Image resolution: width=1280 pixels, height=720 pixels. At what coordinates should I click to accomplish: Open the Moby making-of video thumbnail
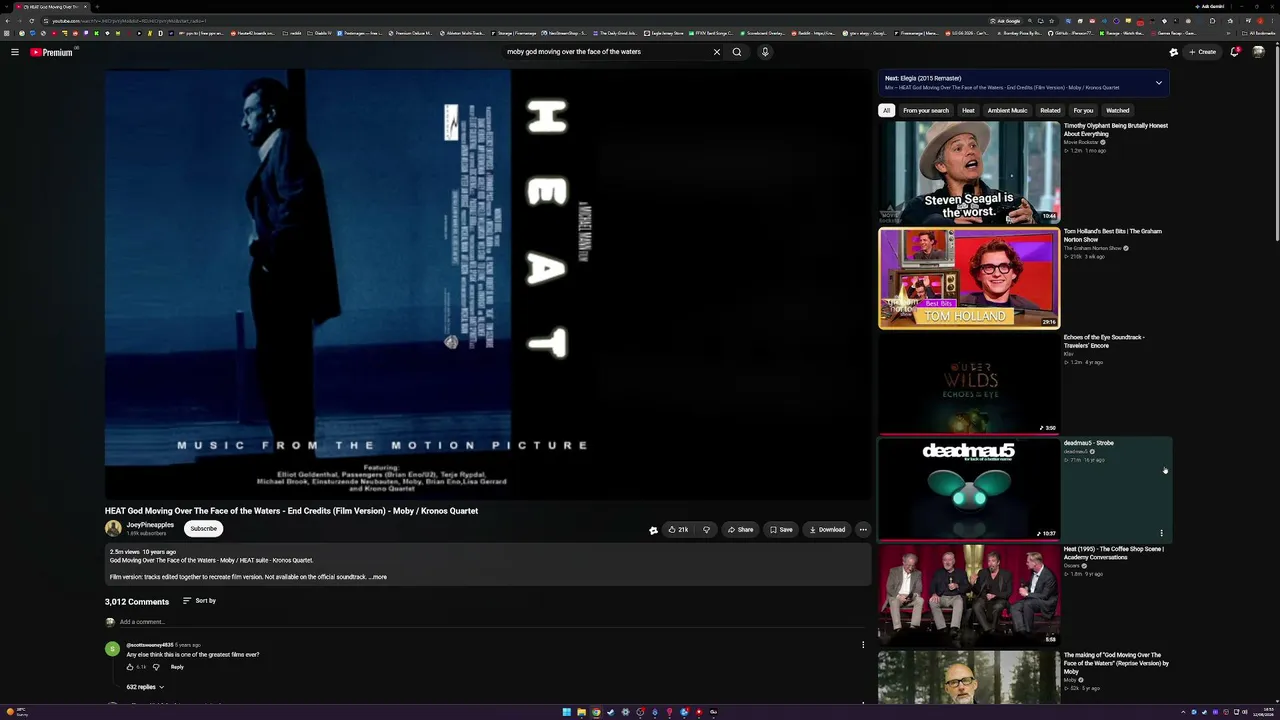click(969, 678)
